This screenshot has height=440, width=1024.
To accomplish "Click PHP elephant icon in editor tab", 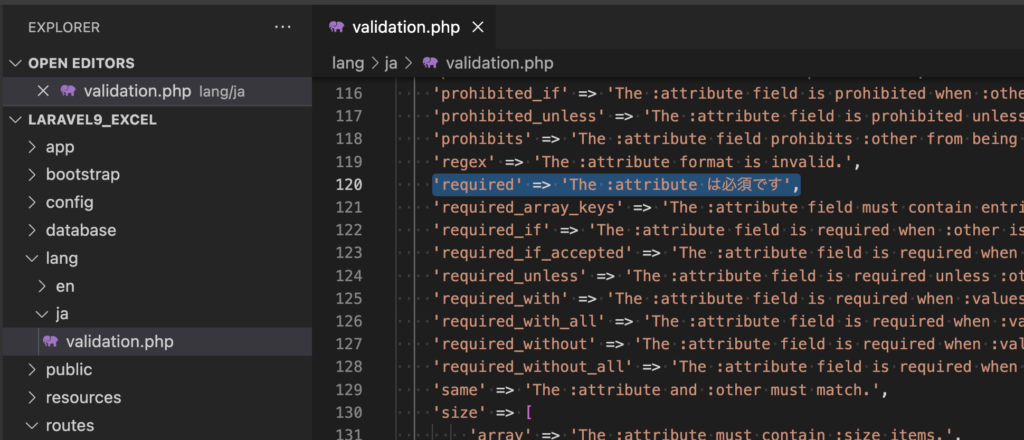I will pyautogui.click(x=337, y=27).
